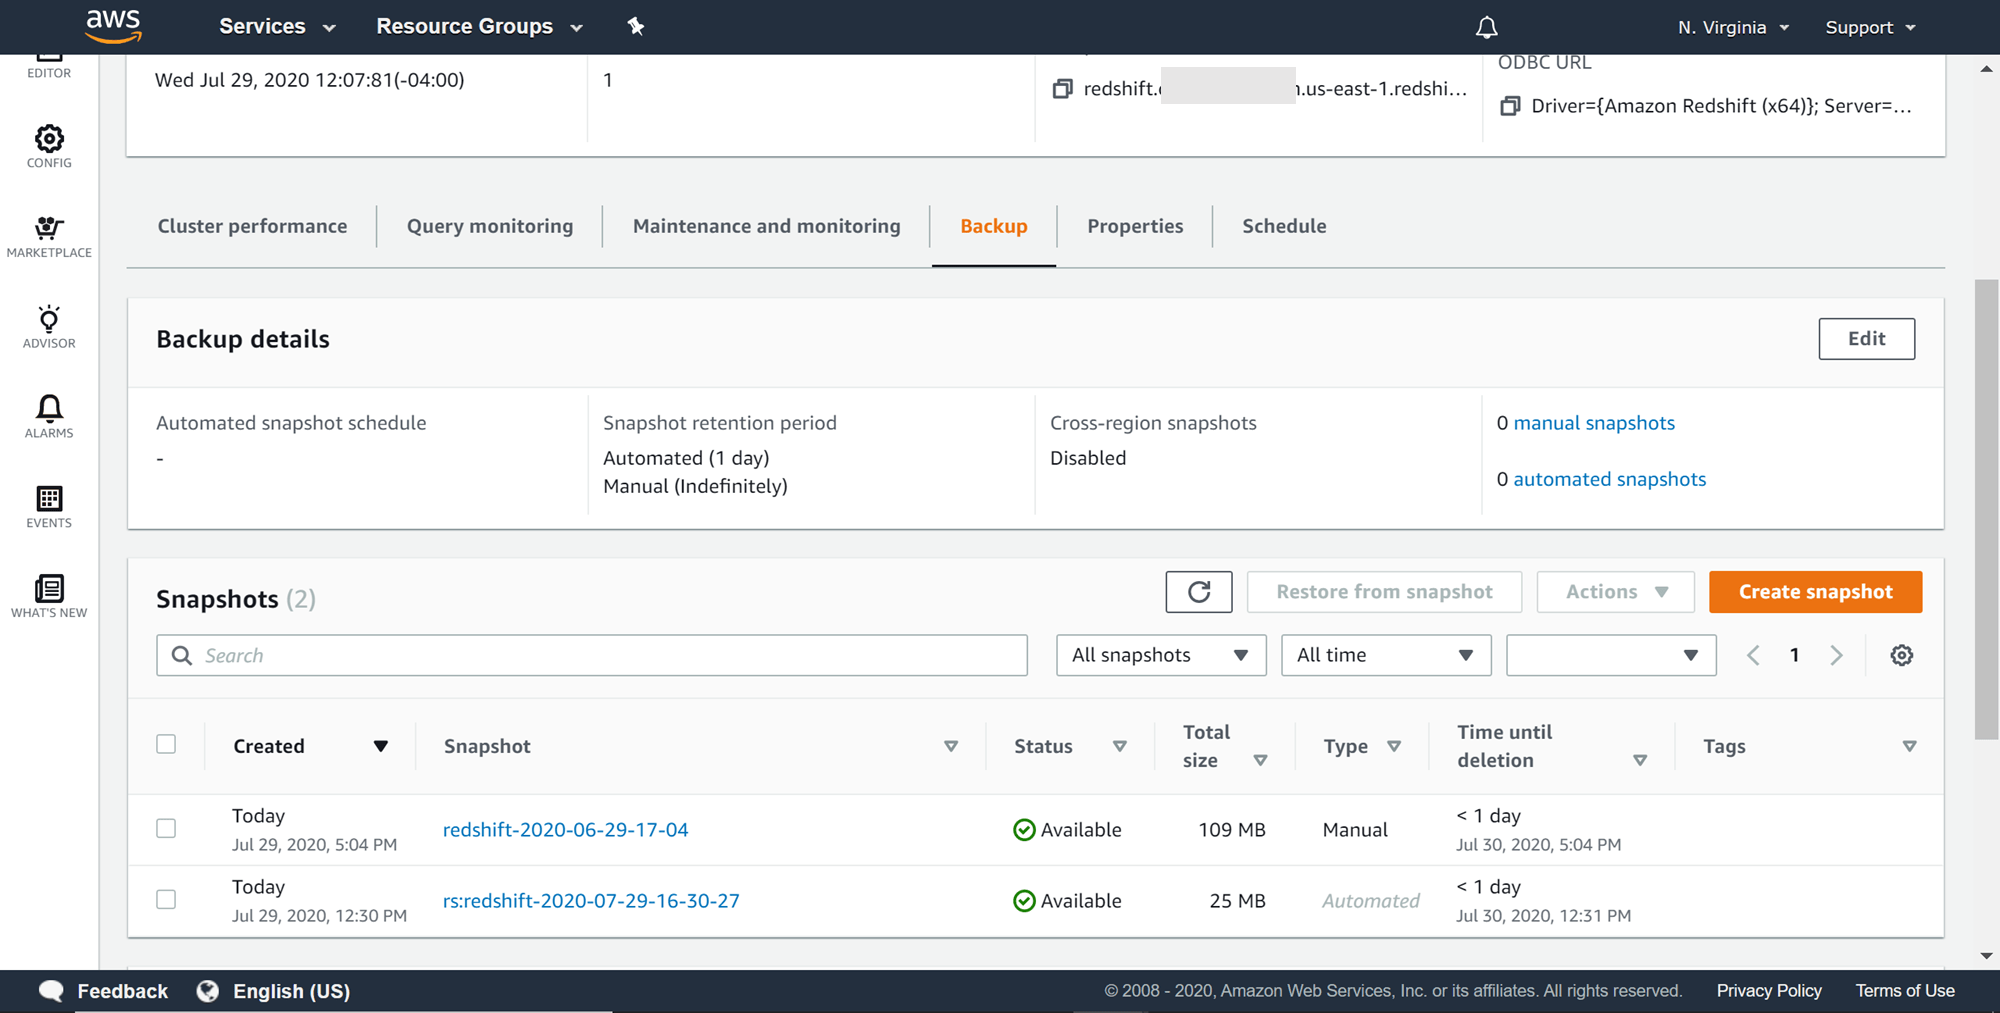Open the Actions dropdown
This screenshot has width=2000, height=1013.
[1614, 591]
